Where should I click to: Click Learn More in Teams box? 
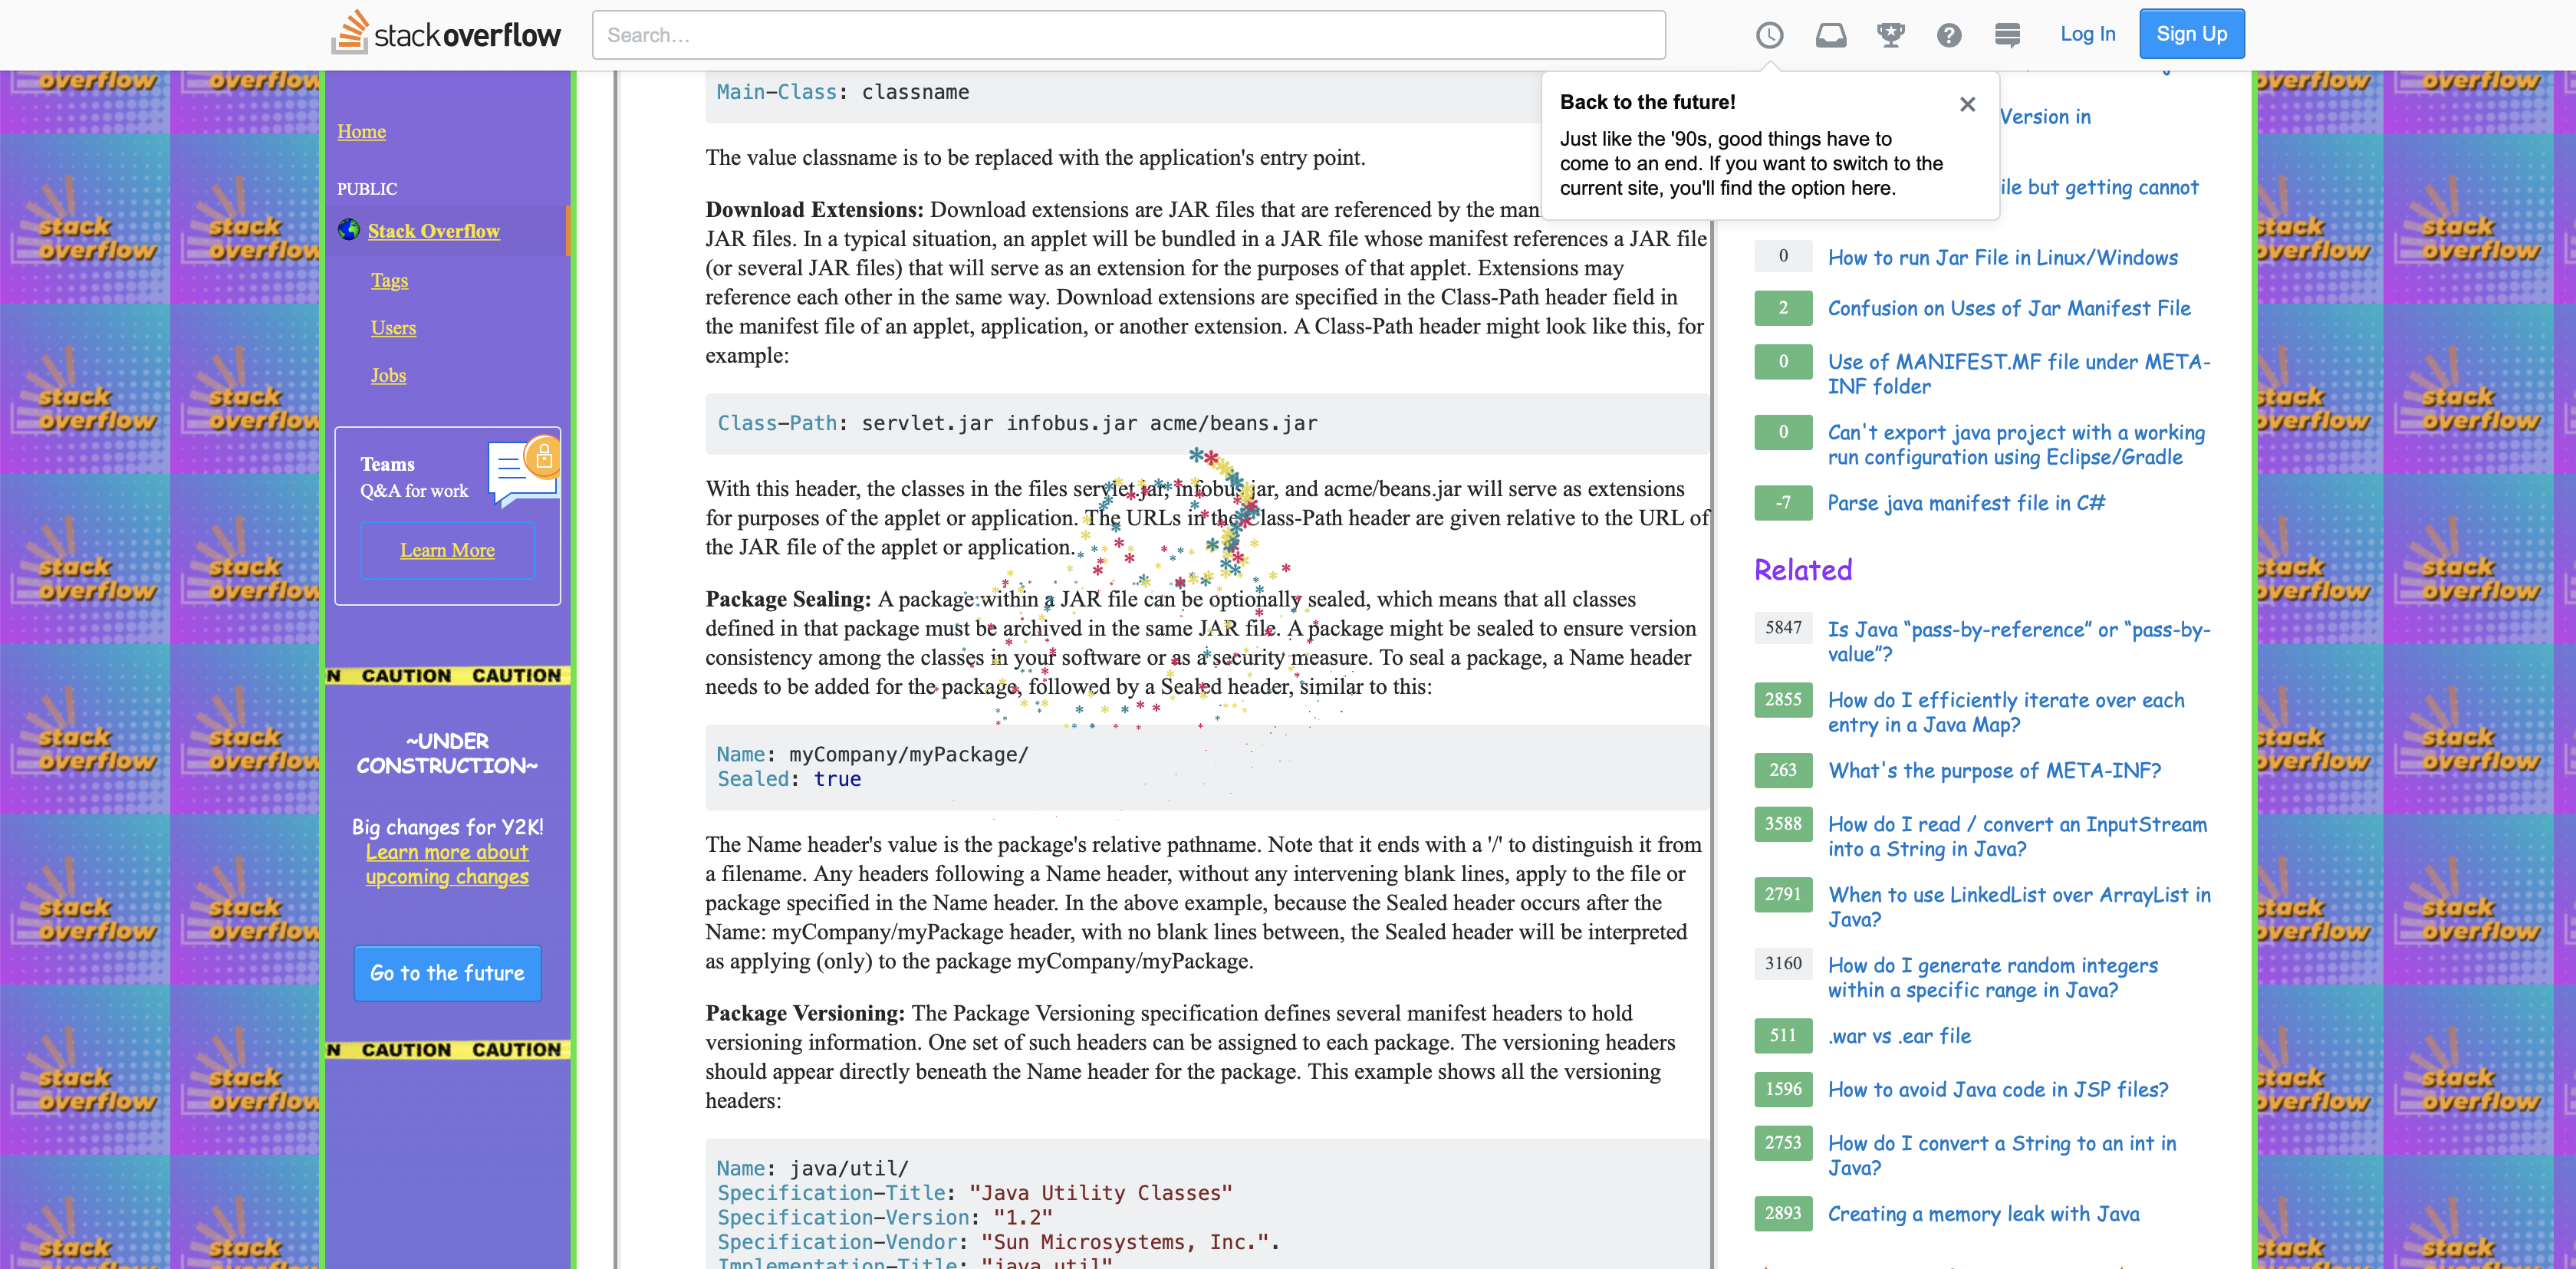pyautogui.click(x=447, y=550)
